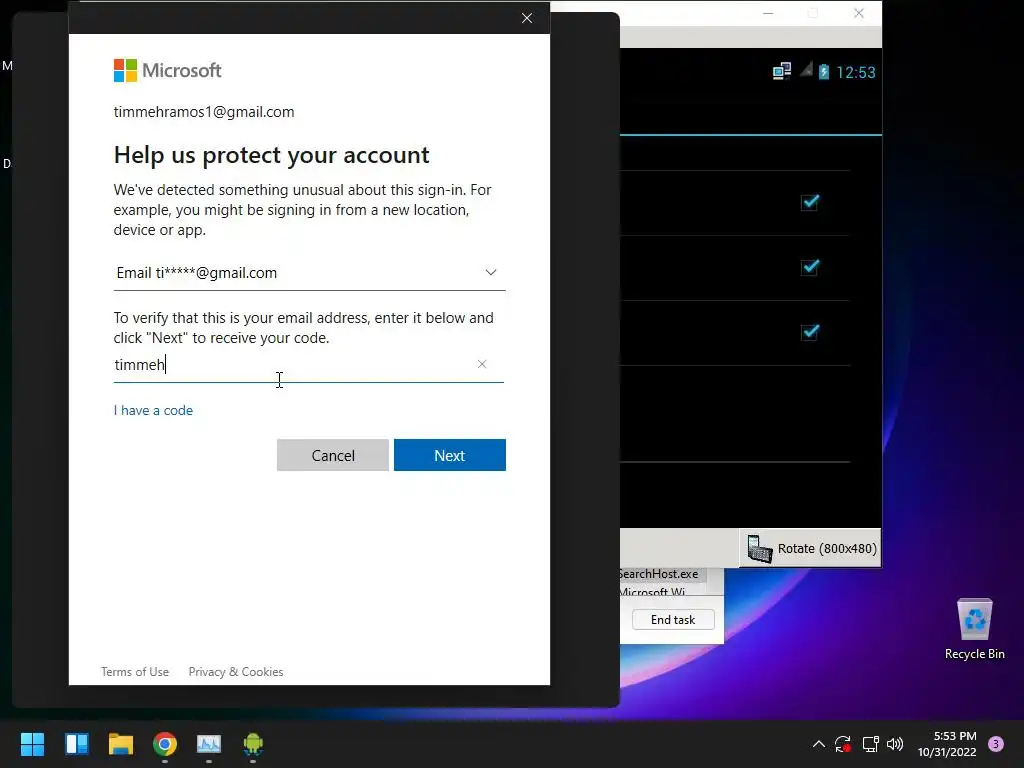Screen dimensions: 1024x768
Task: Expand the Email ti*****@gmail.com dropdown
Action: tap(310, 273)
